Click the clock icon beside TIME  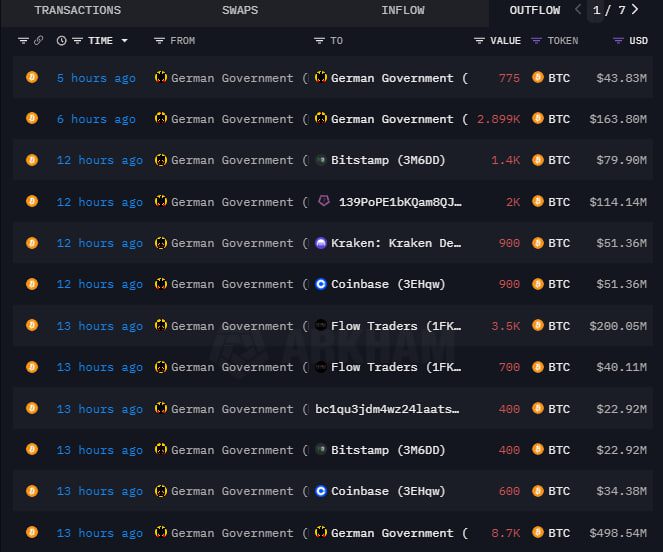61,41
